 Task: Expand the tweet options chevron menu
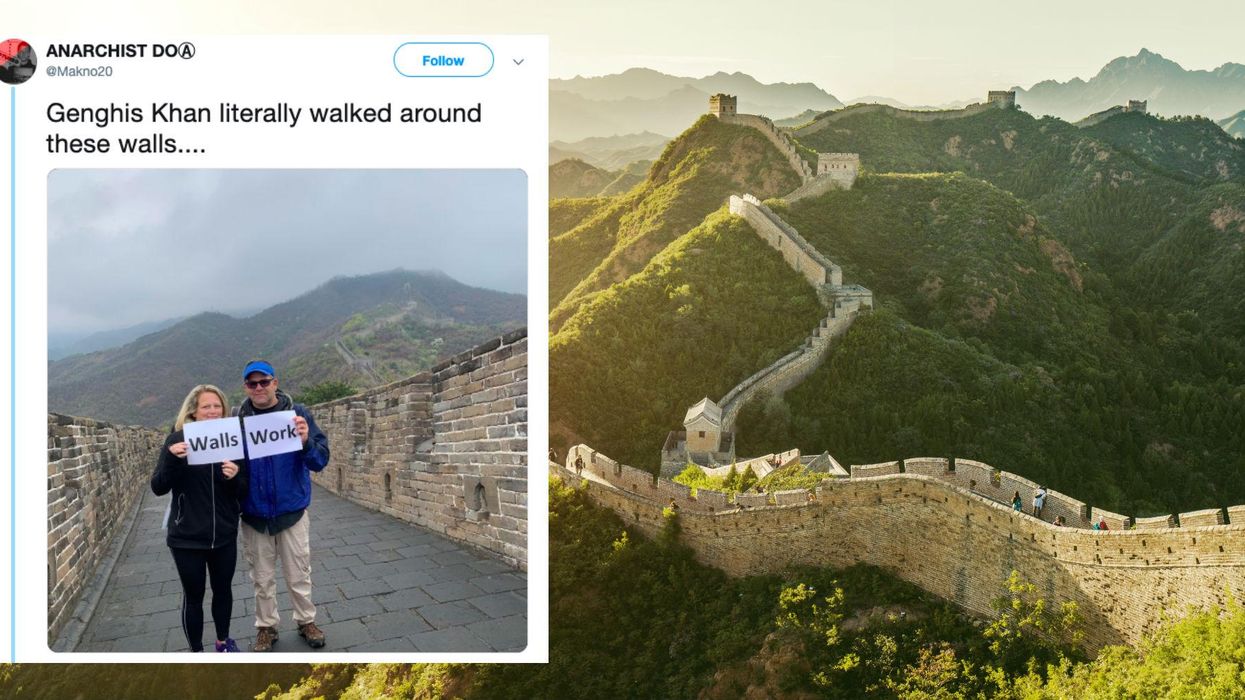coord(518,62)
